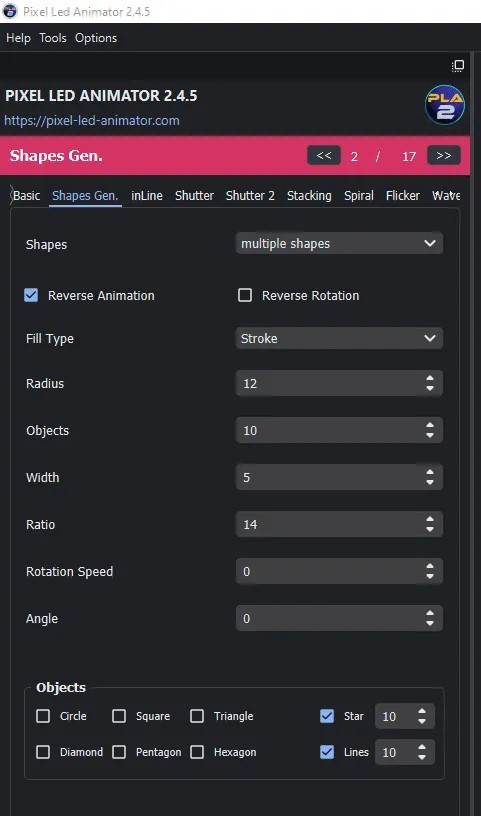Switch to the Basic tab
This screenshot has height=816, width=481.
click(27, 196)
